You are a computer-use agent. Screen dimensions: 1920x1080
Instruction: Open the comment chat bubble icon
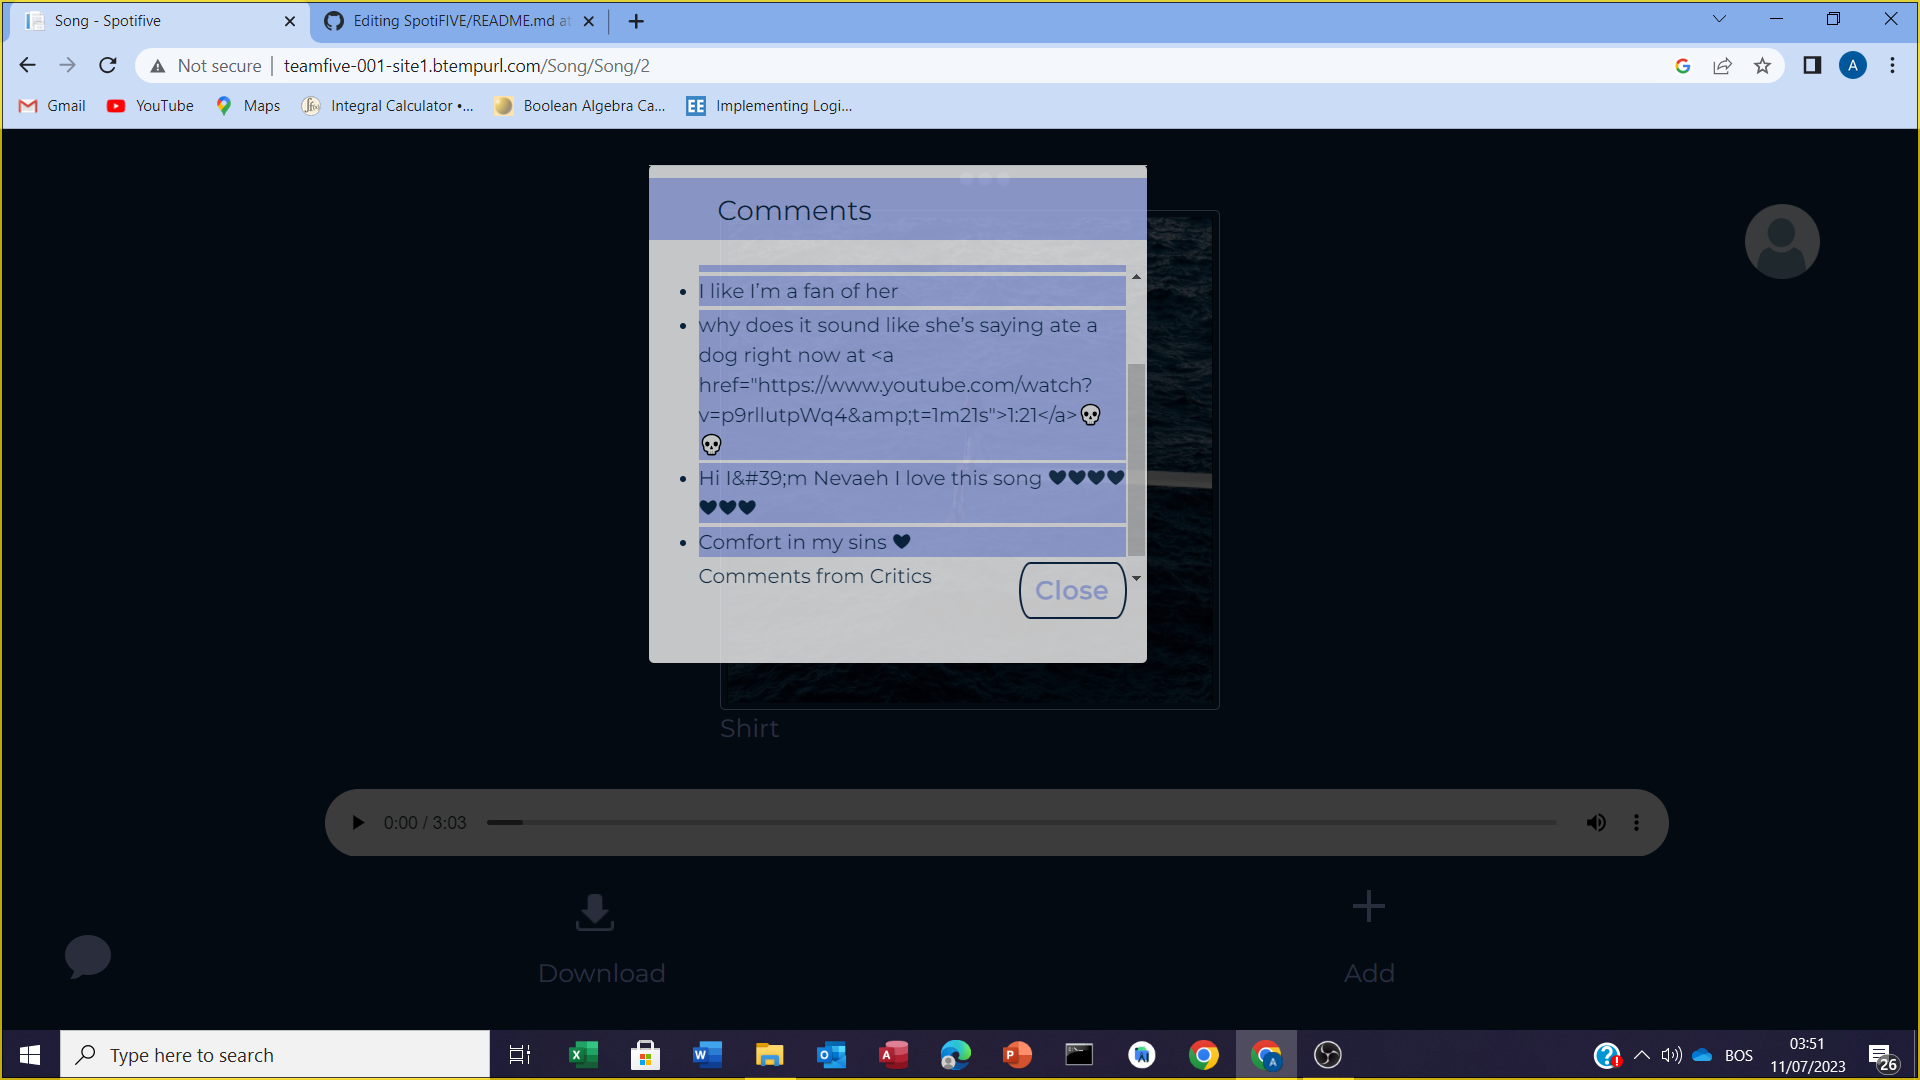pos(88,957)
